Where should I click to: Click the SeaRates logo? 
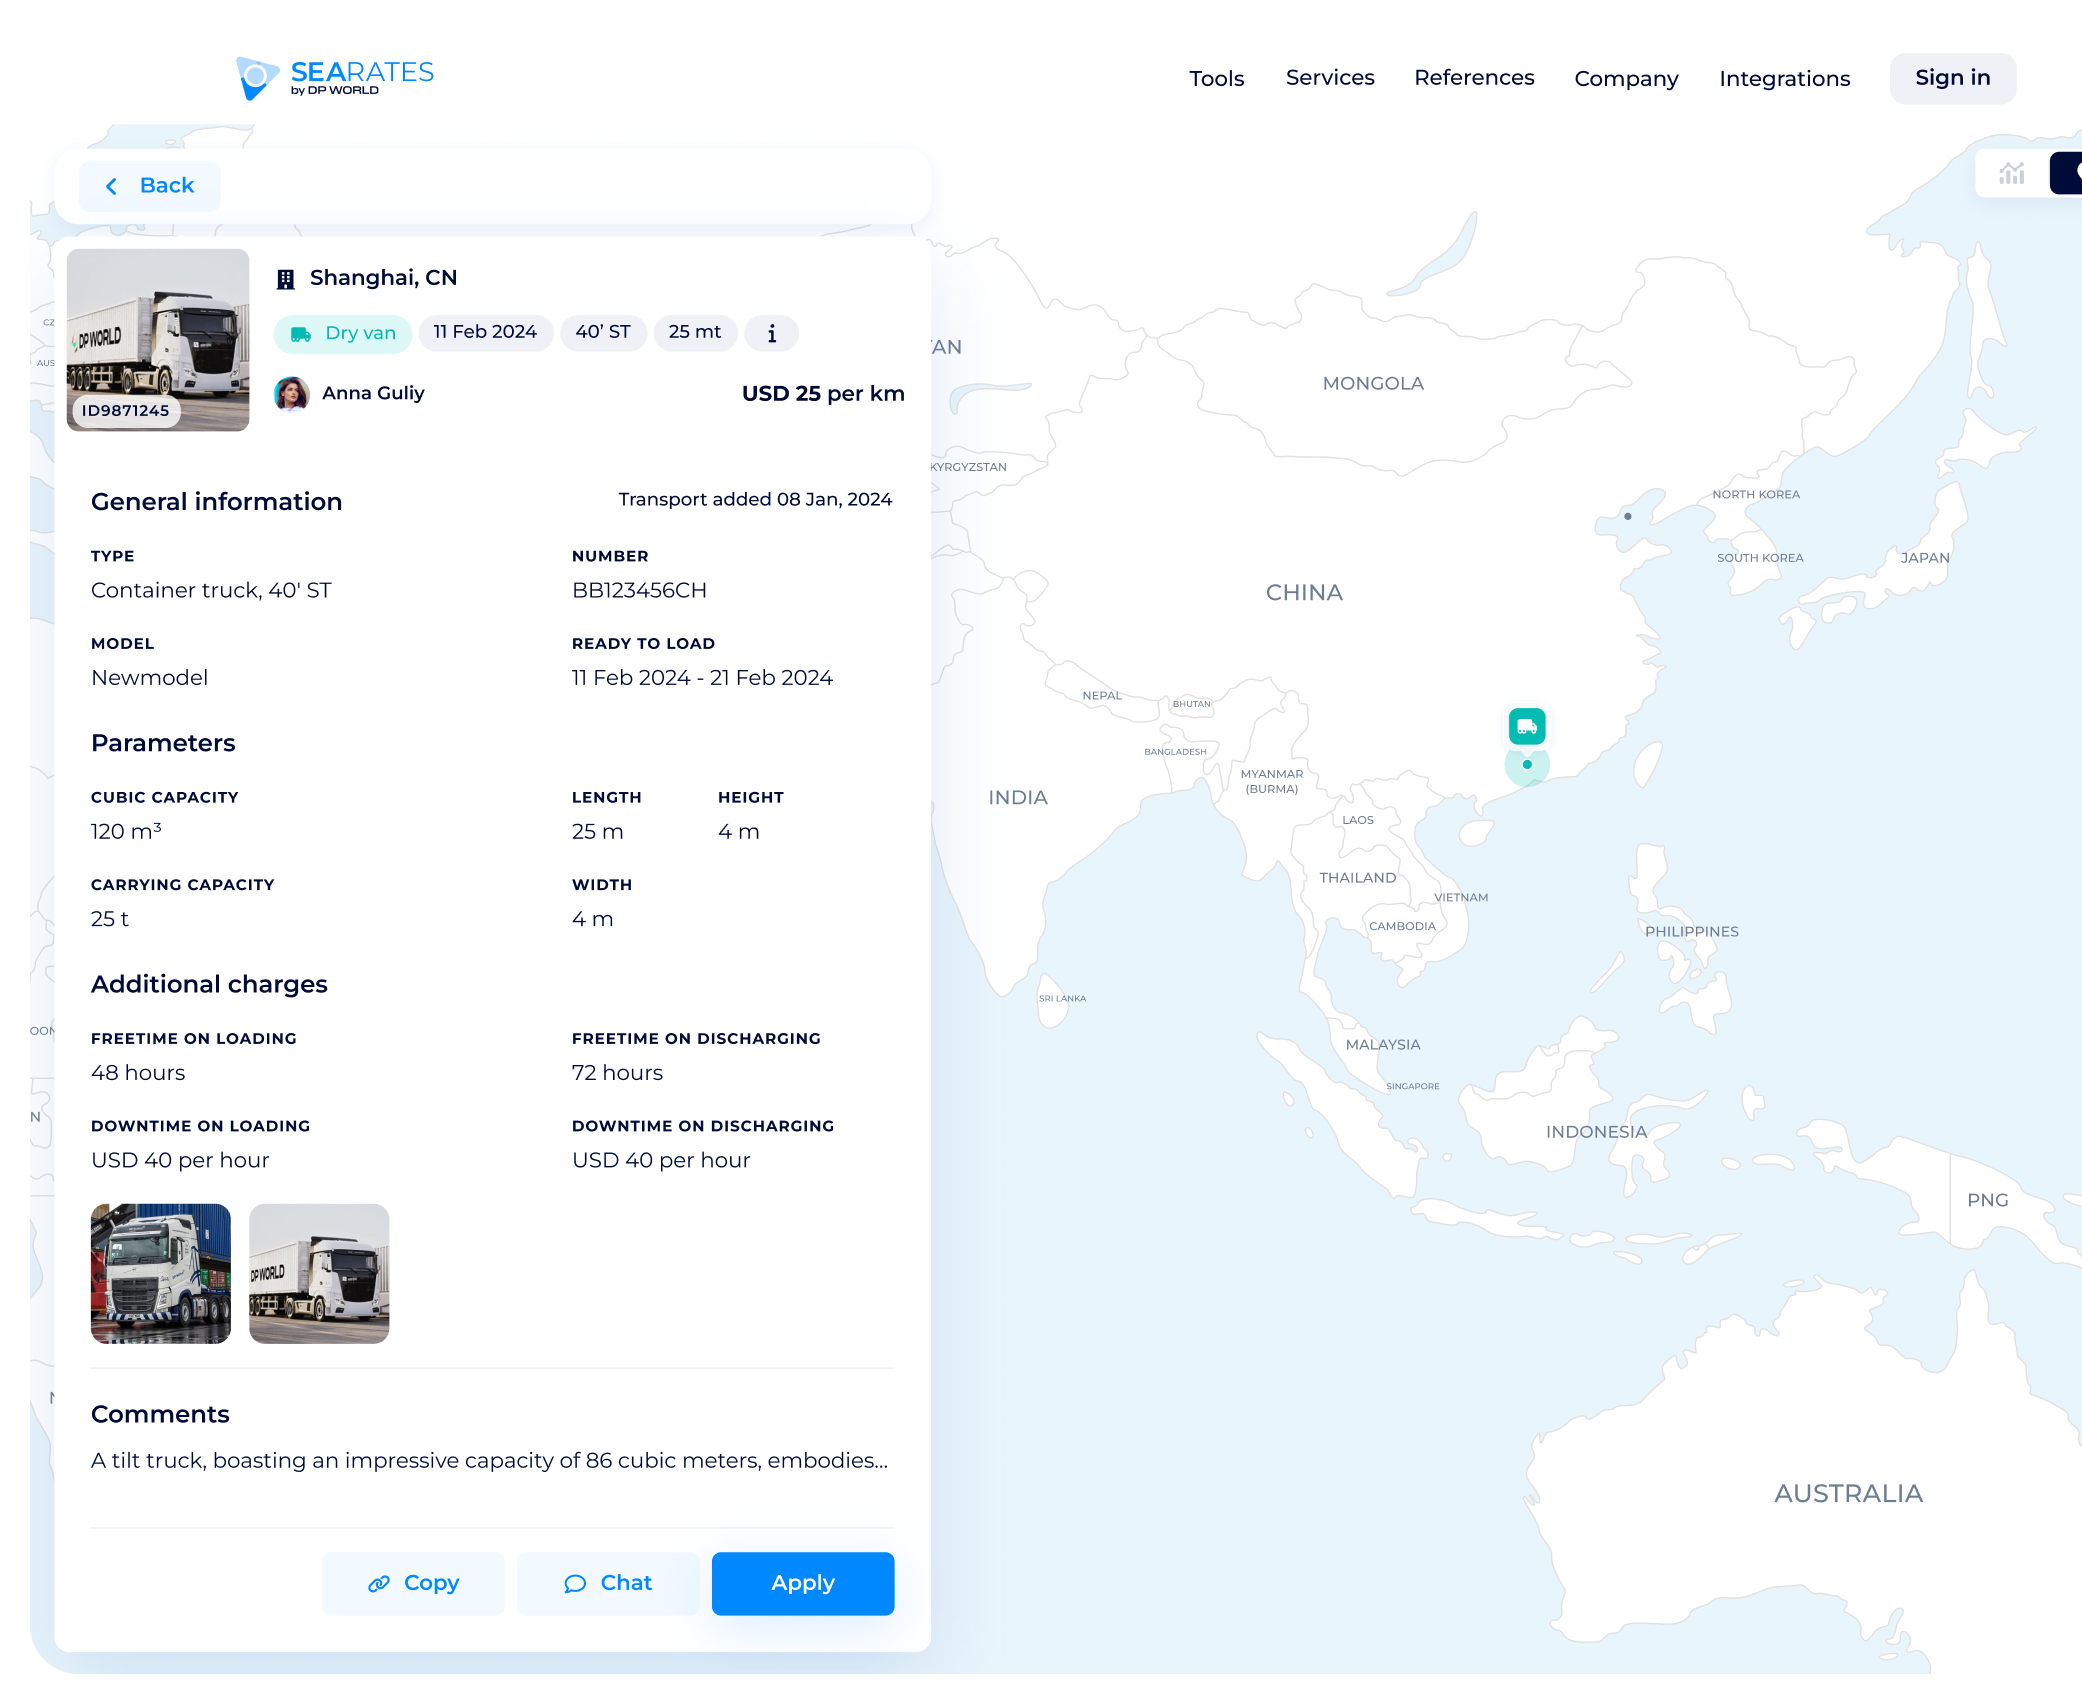335,78
